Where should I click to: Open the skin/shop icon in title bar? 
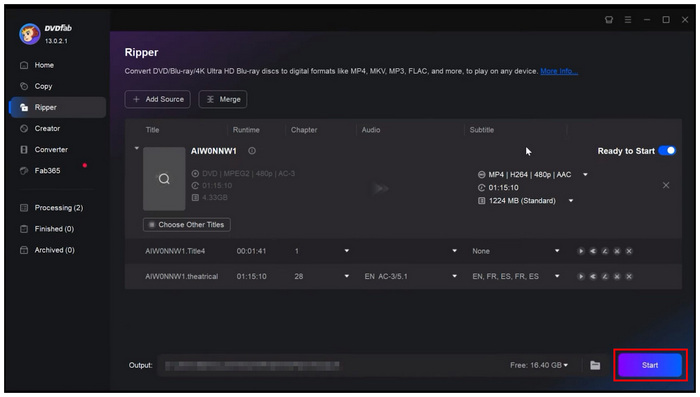pyautogui.click(x=609, y=20)
